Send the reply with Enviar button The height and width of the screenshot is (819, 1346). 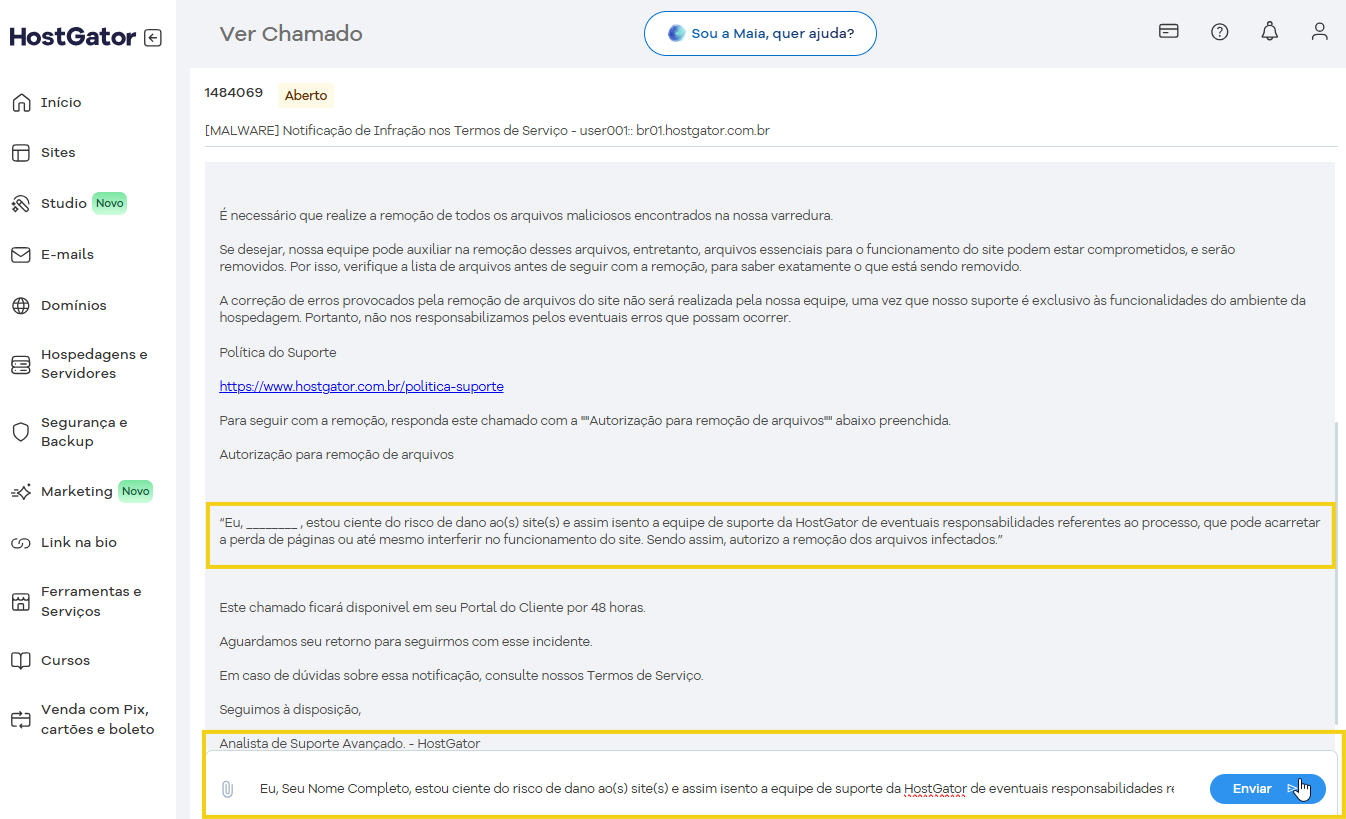coord(1267,789)
